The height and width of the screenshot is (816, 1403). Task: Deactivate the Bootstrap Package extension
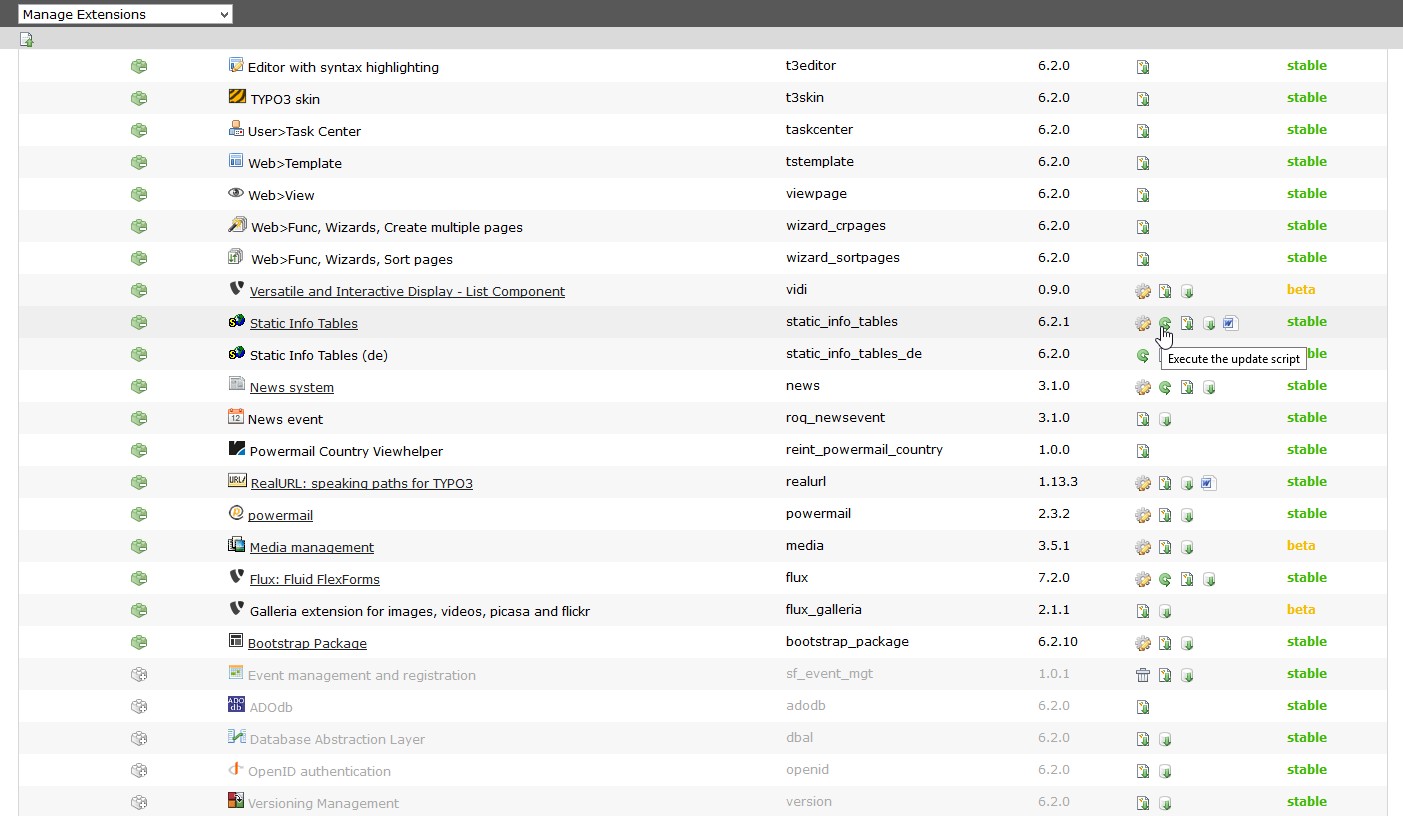pyautogui.click(x=139, y=643)
